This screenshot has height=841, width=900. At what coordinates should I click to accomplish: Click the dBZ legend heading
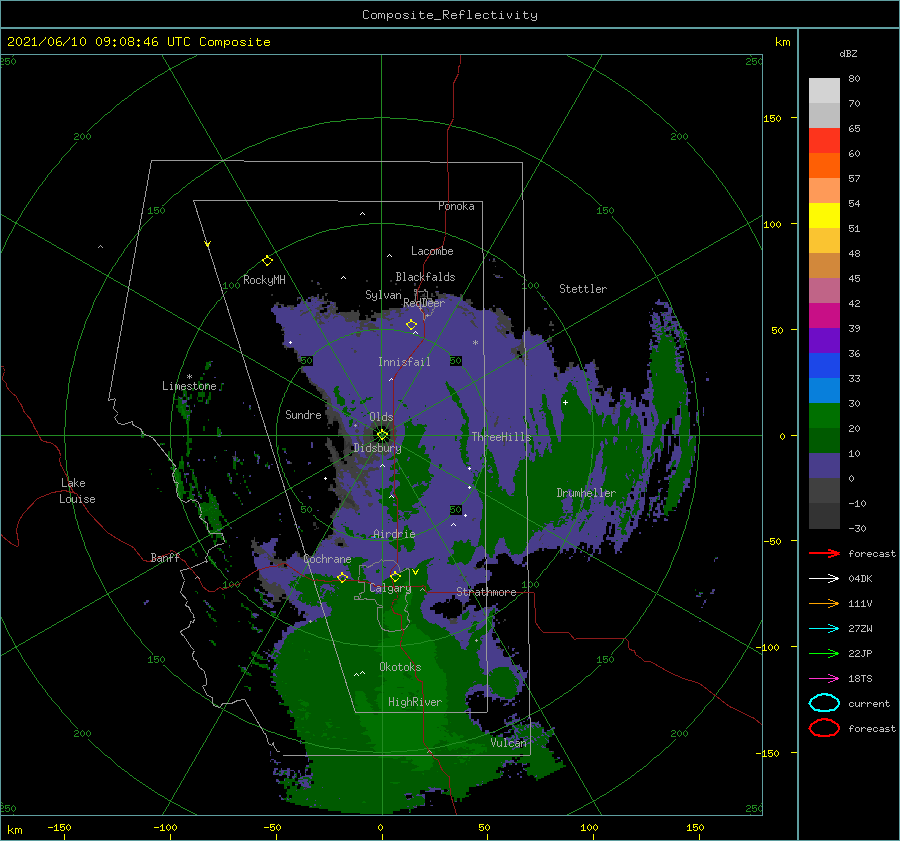click(848, 53)
